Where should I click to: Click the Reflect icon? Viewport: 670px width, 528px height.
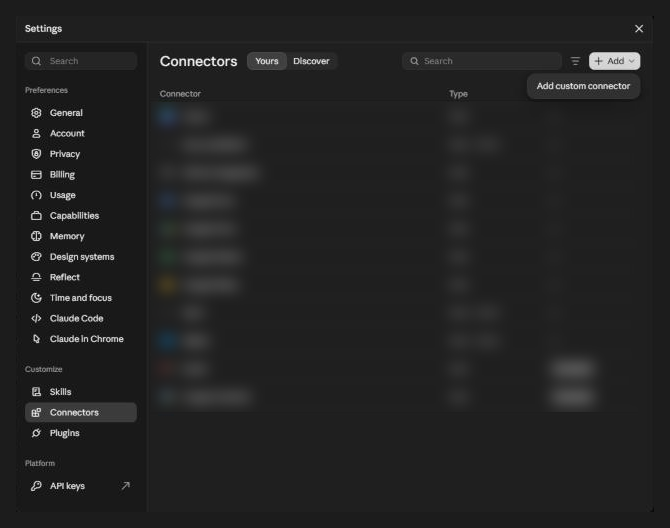coord(36,277)
